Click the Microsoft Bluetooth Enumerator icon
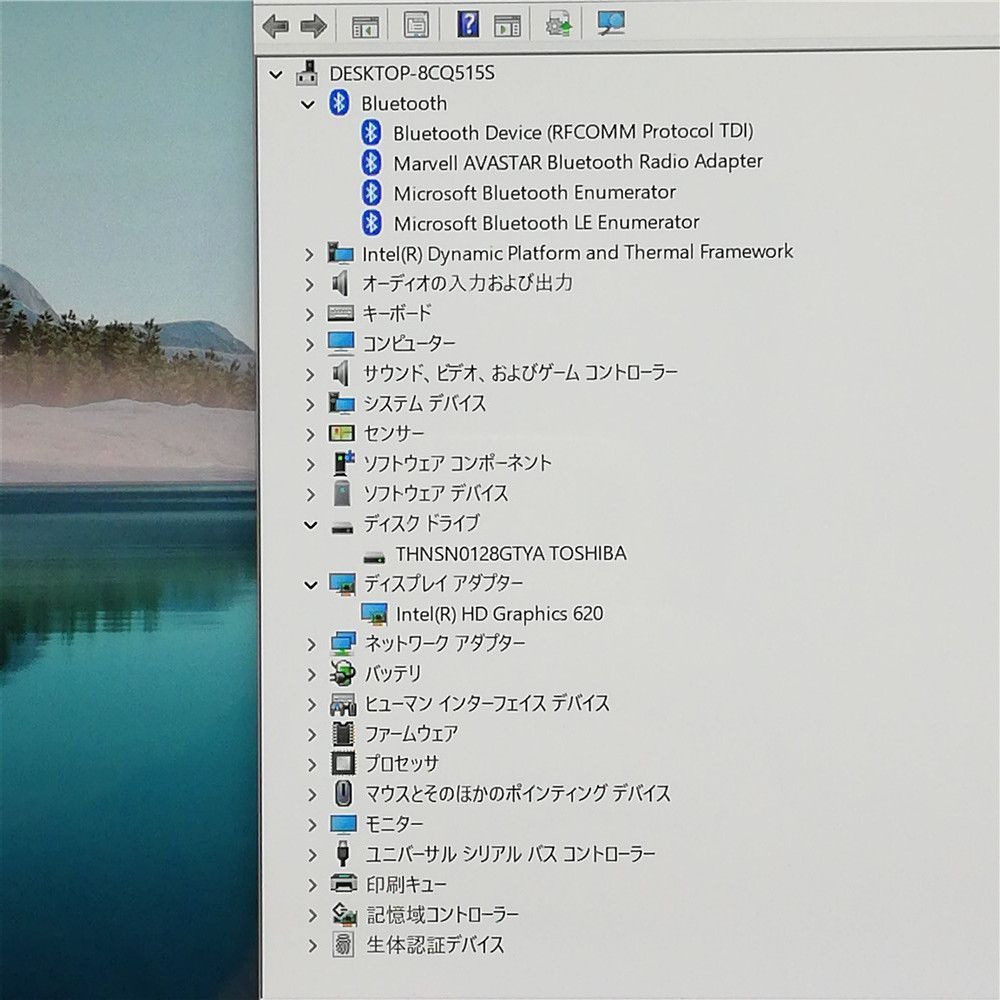Viewport: 1000px width, 1000px height. click(371, 193)
